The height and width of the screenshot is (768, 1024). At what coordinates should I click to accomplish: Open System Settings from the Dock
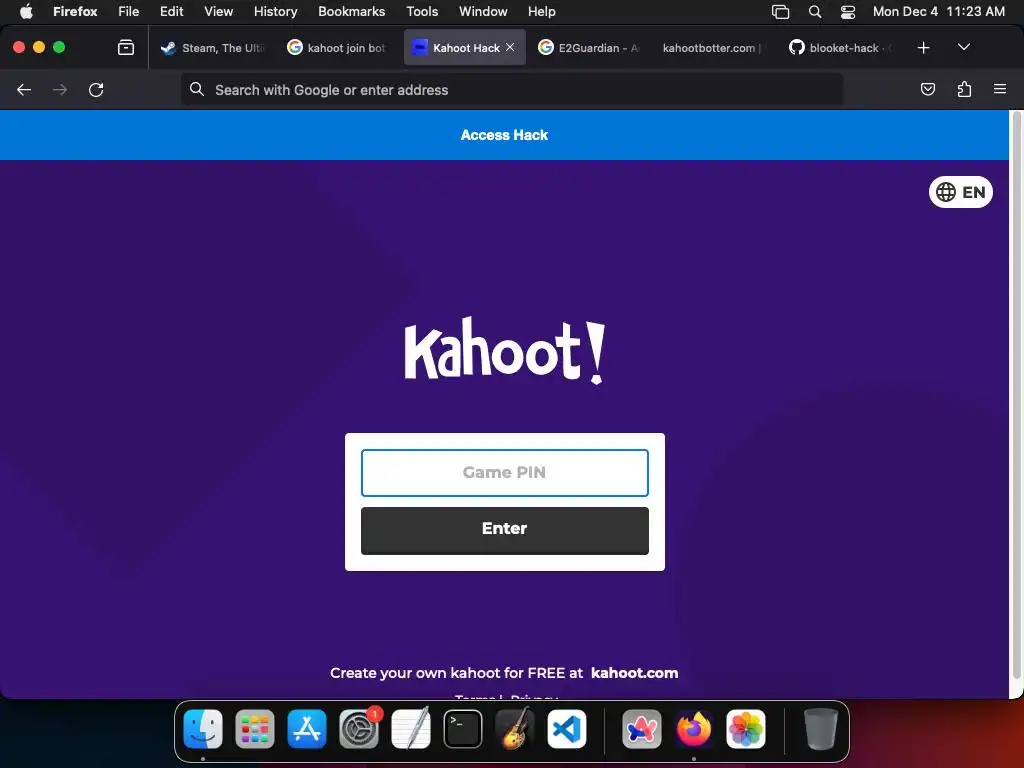[x=359, y=729]
